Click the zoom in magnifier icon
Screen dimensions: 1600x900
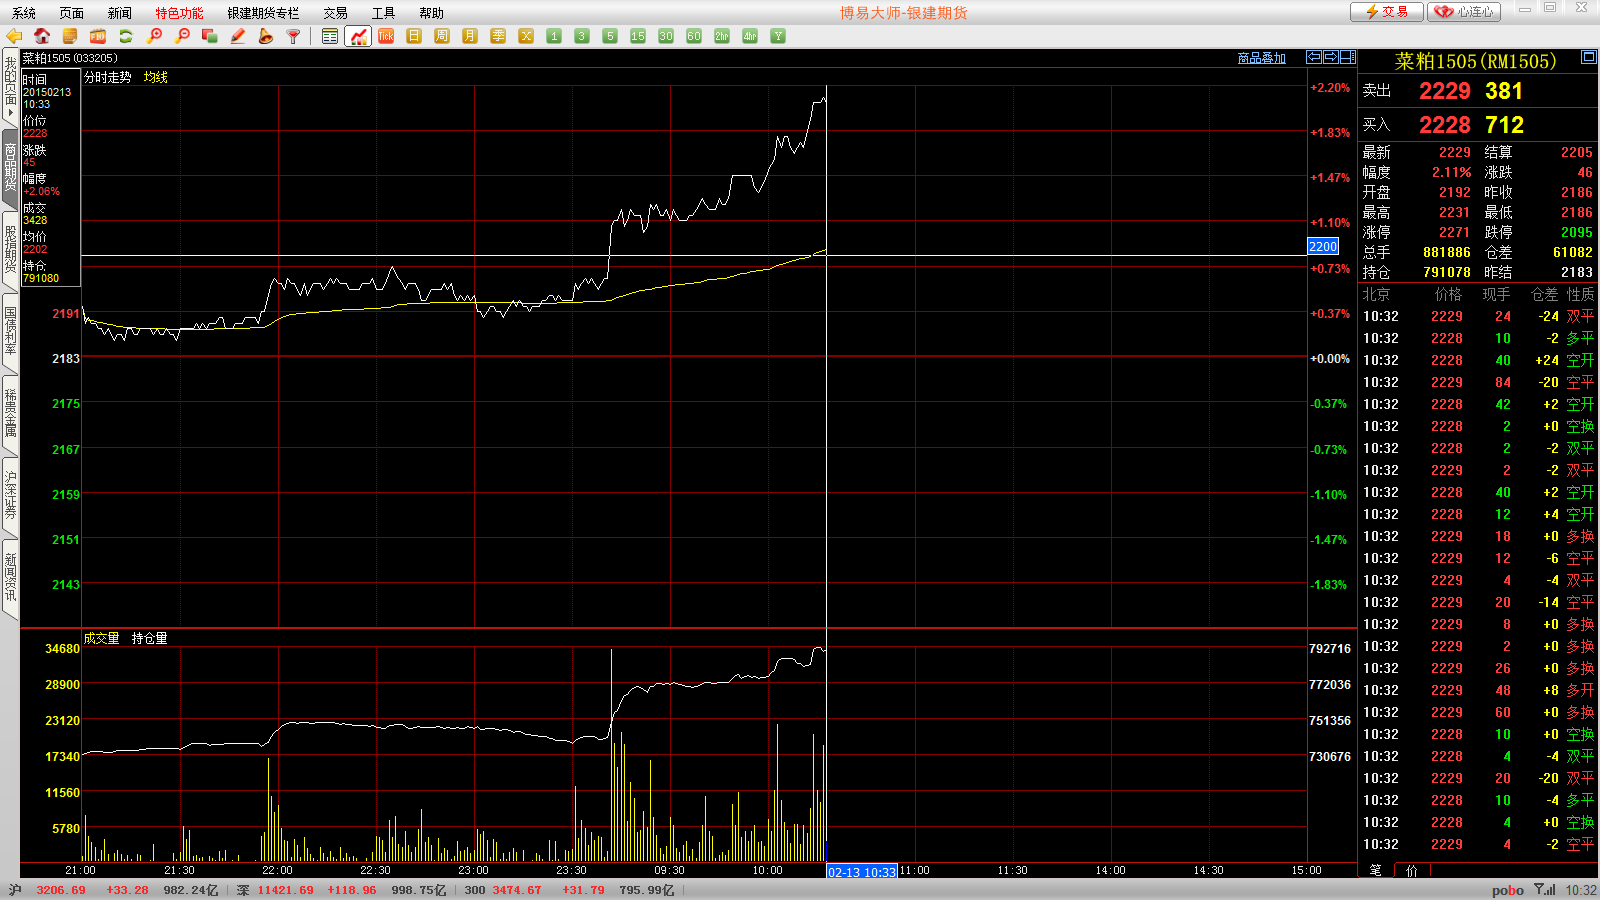pos(154,36)
